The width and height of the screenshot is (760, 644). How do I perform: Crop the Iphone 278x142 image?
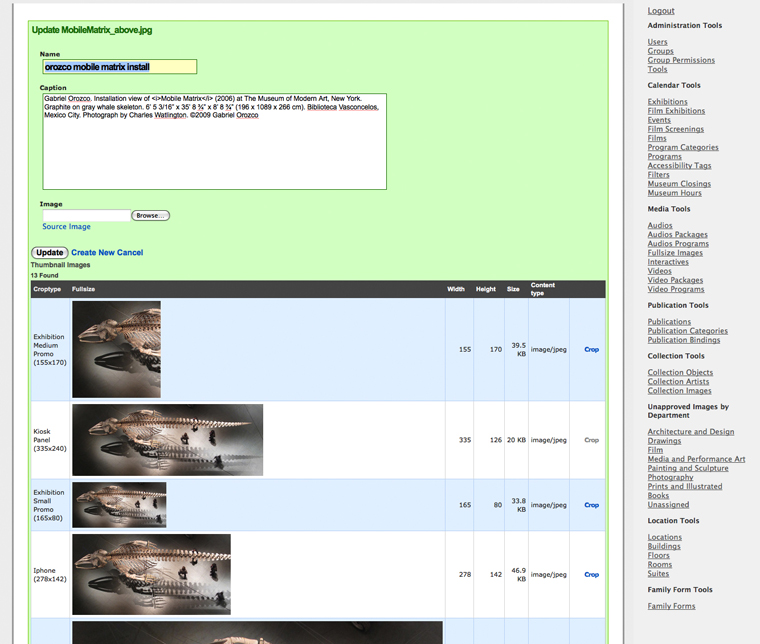click(x=591, y=575)
